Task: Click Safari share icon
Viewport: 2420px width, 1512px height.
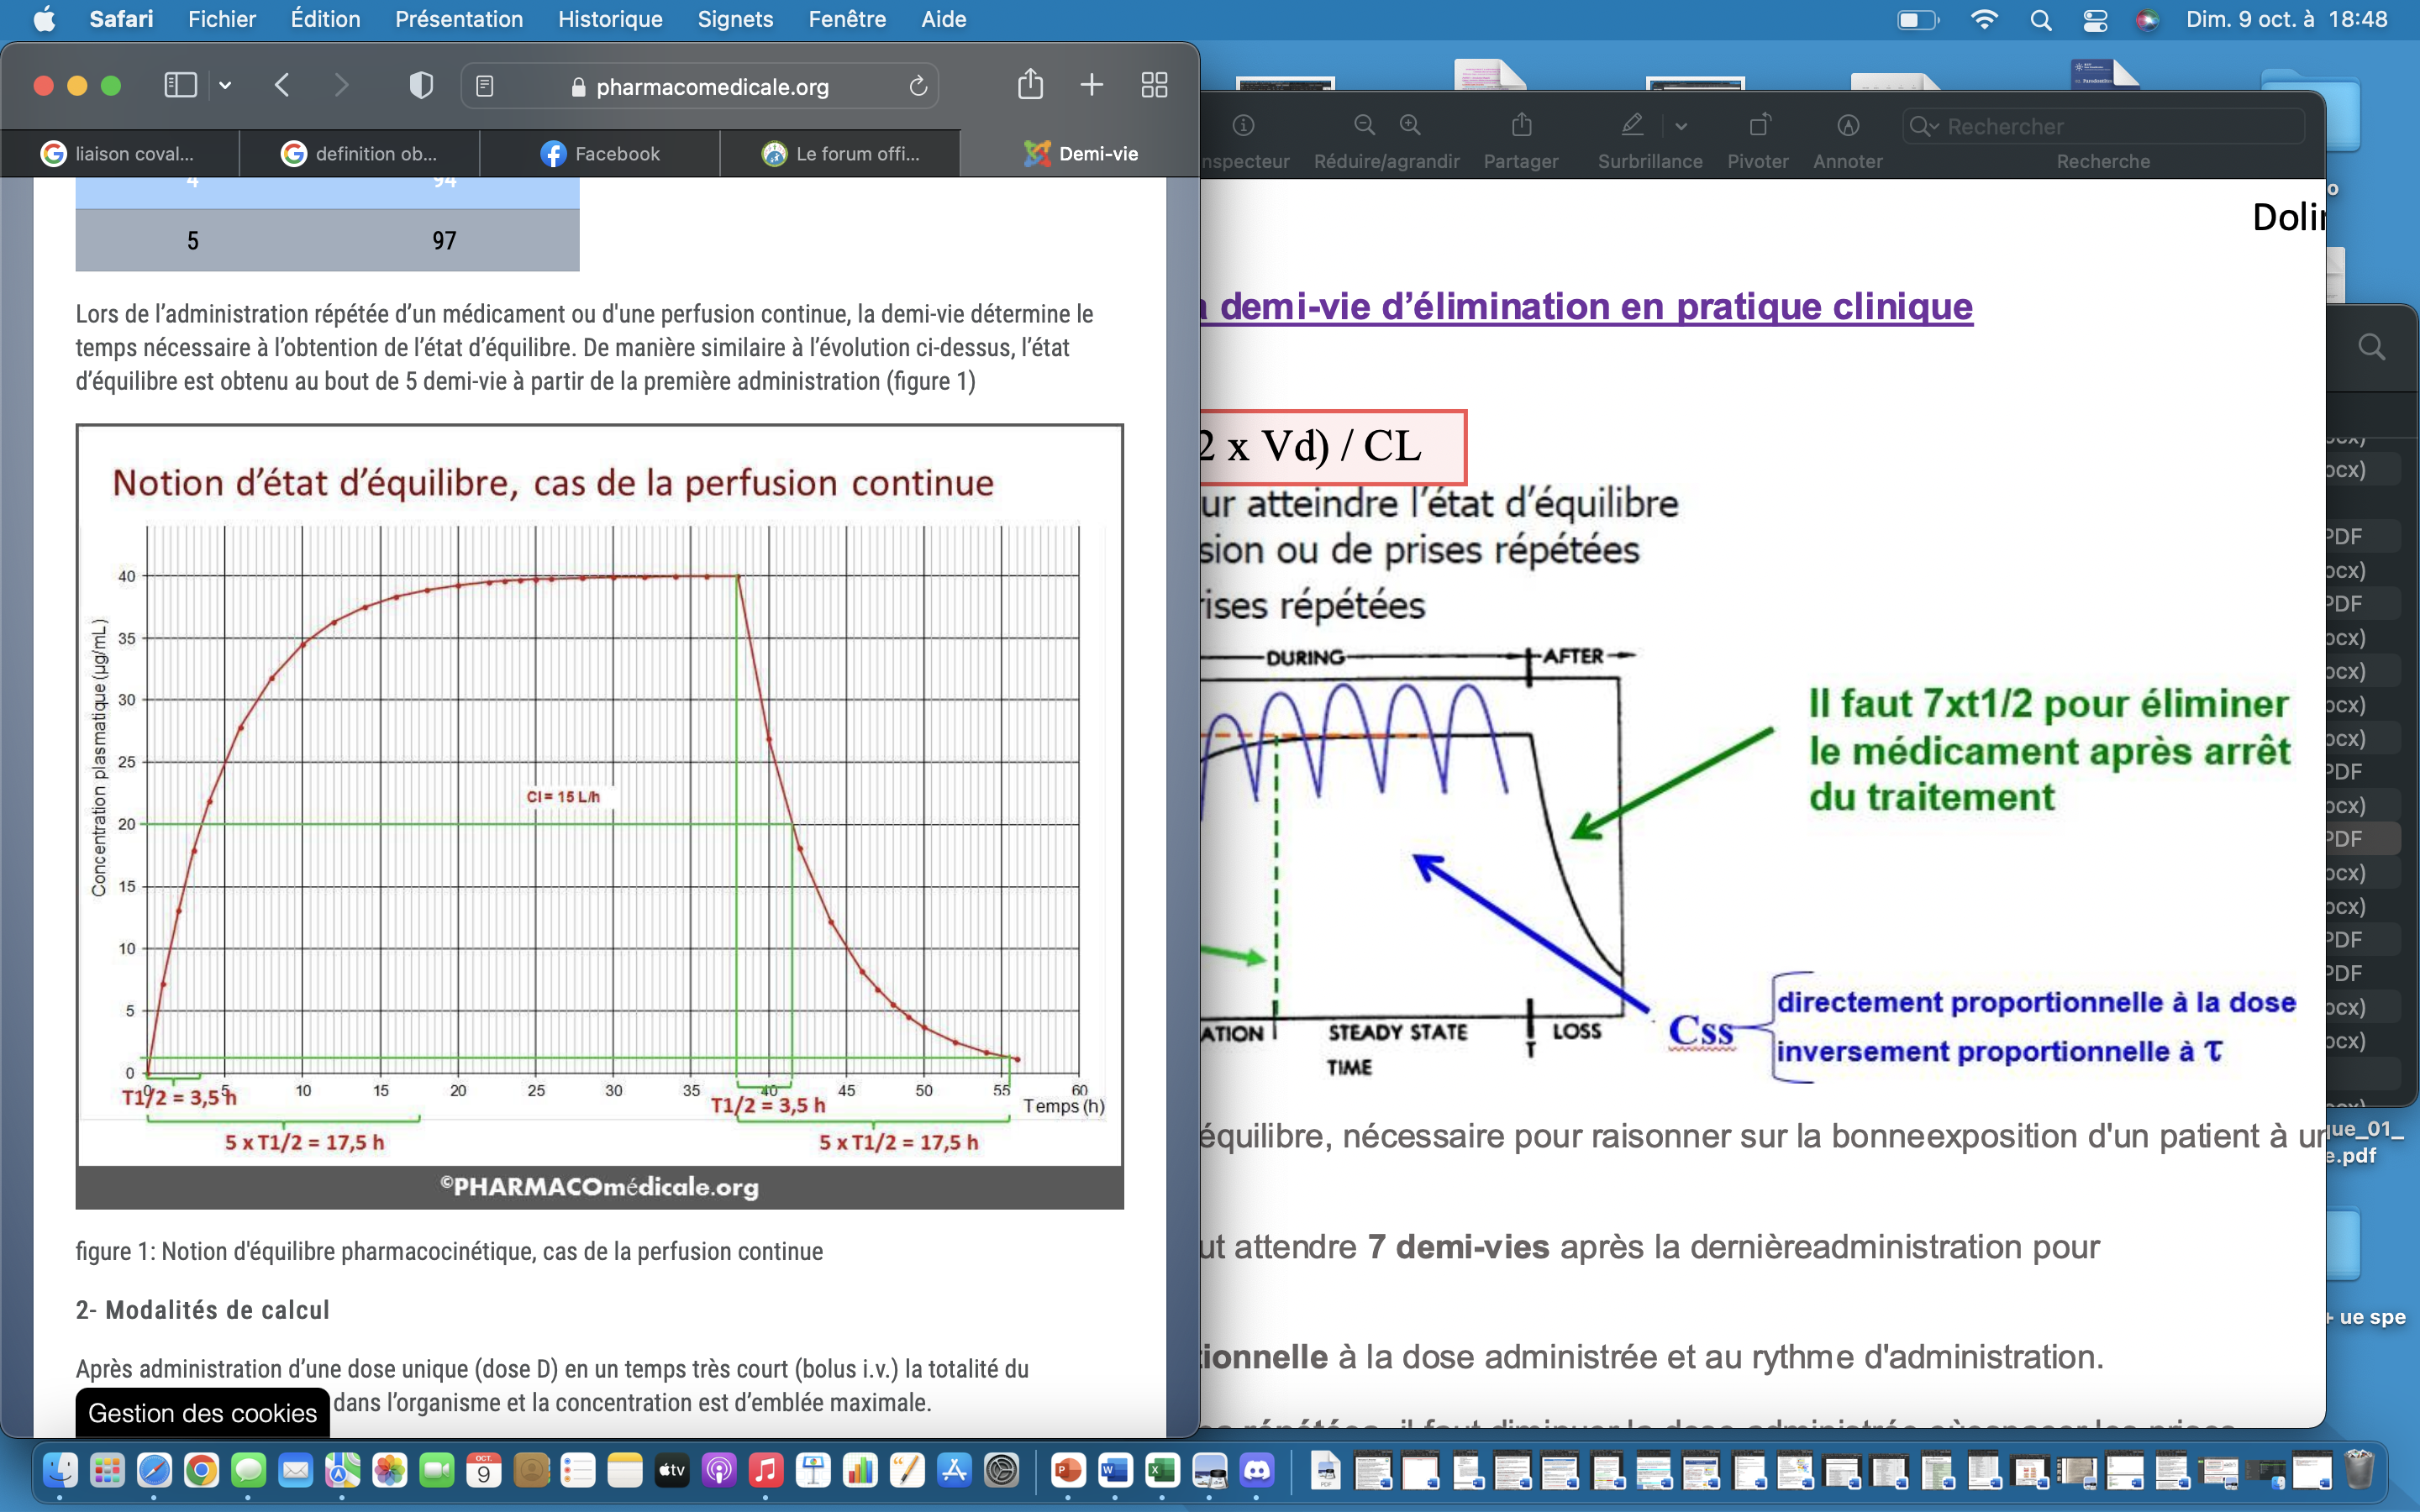Action: (1030, 85)
